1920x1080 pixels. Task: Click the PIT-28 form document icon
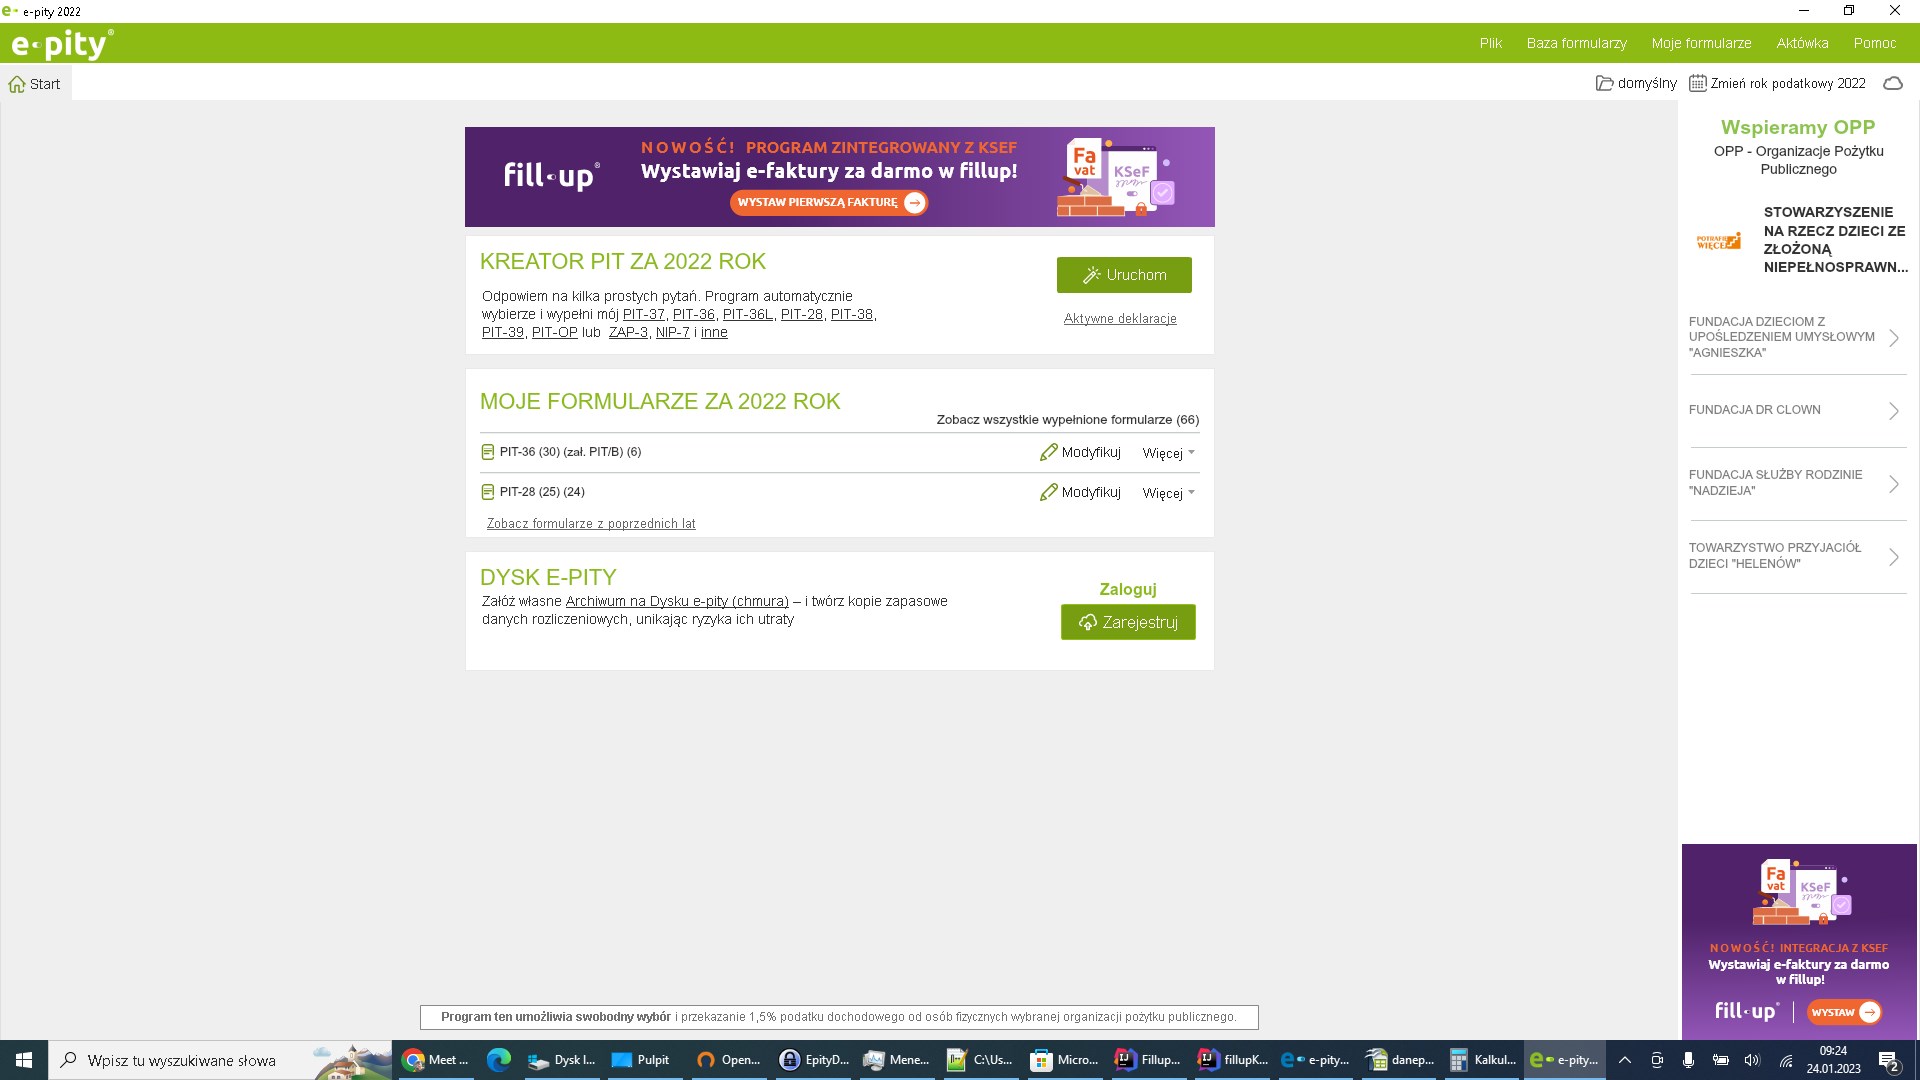coord(488,492)
